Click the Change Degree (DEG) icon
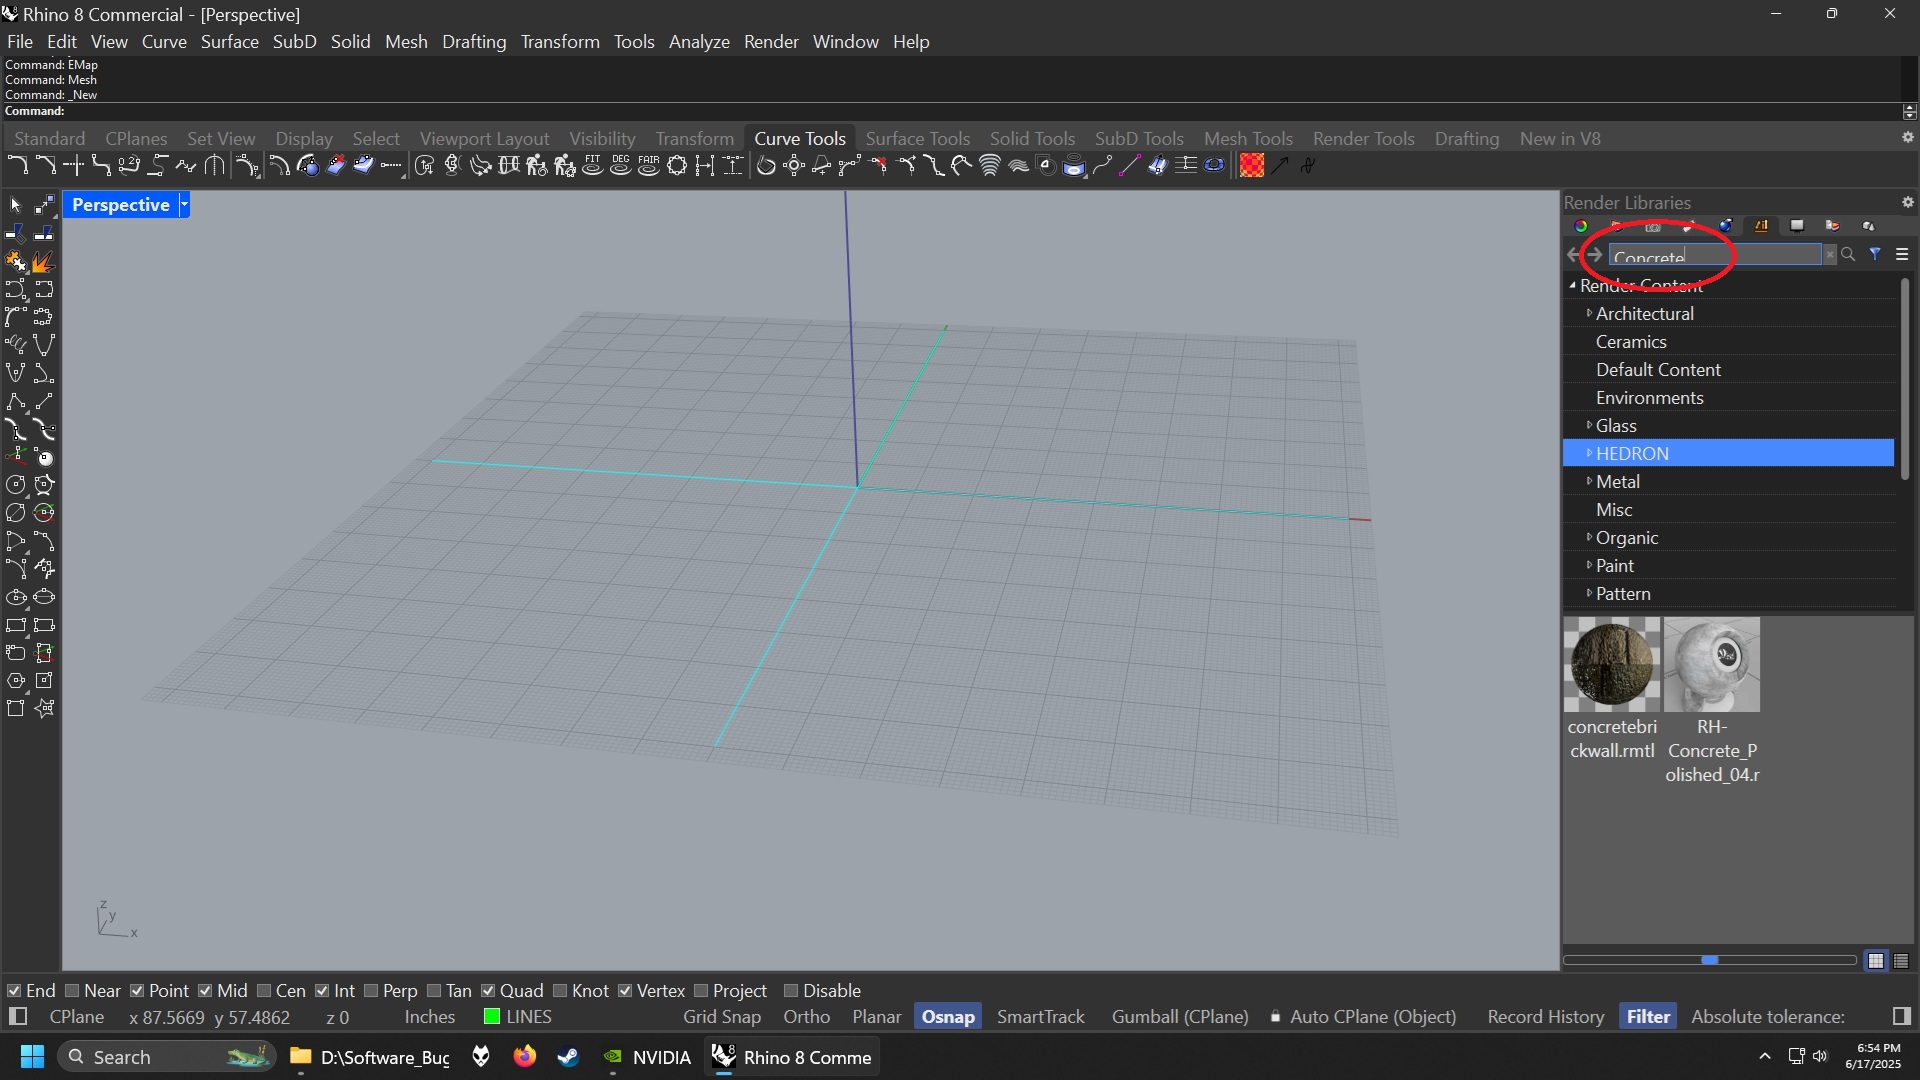The image size is (1920, 1080). [x=621, y=165]
